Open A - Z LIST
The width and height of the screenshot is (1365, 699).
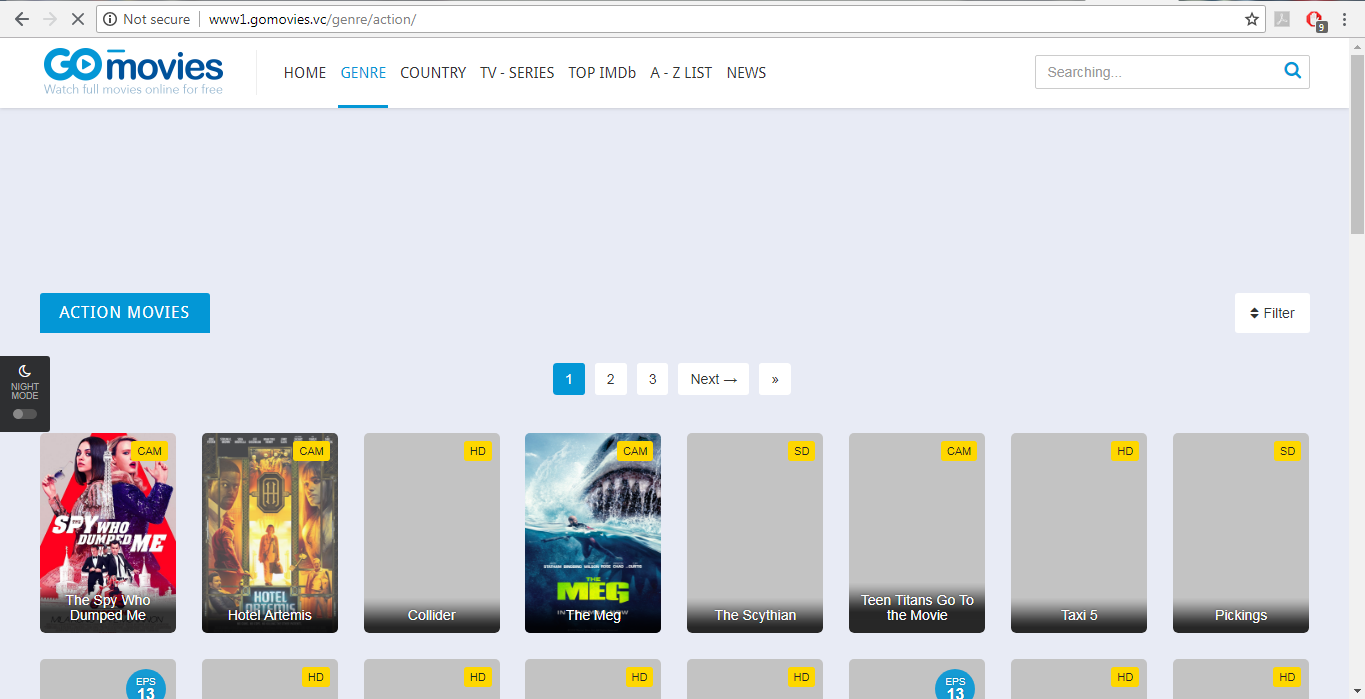(681, 72)
